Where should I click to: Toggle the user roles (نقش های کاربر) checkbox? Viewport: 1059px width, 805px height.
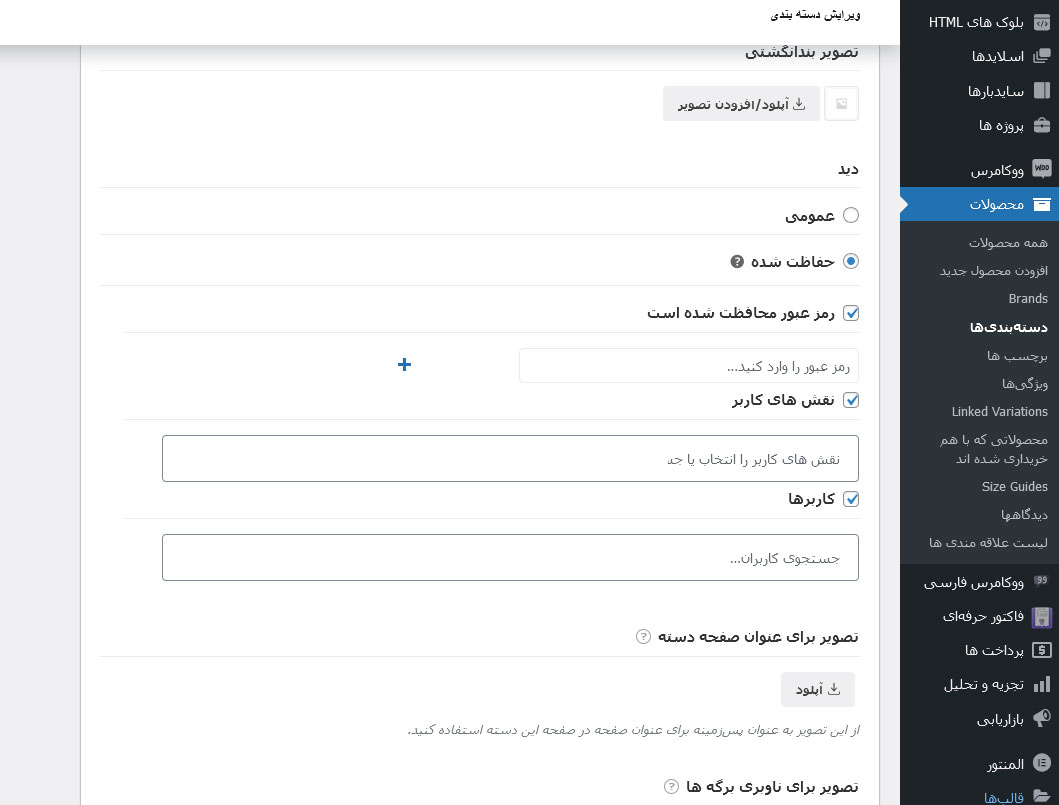click(851, 400)
